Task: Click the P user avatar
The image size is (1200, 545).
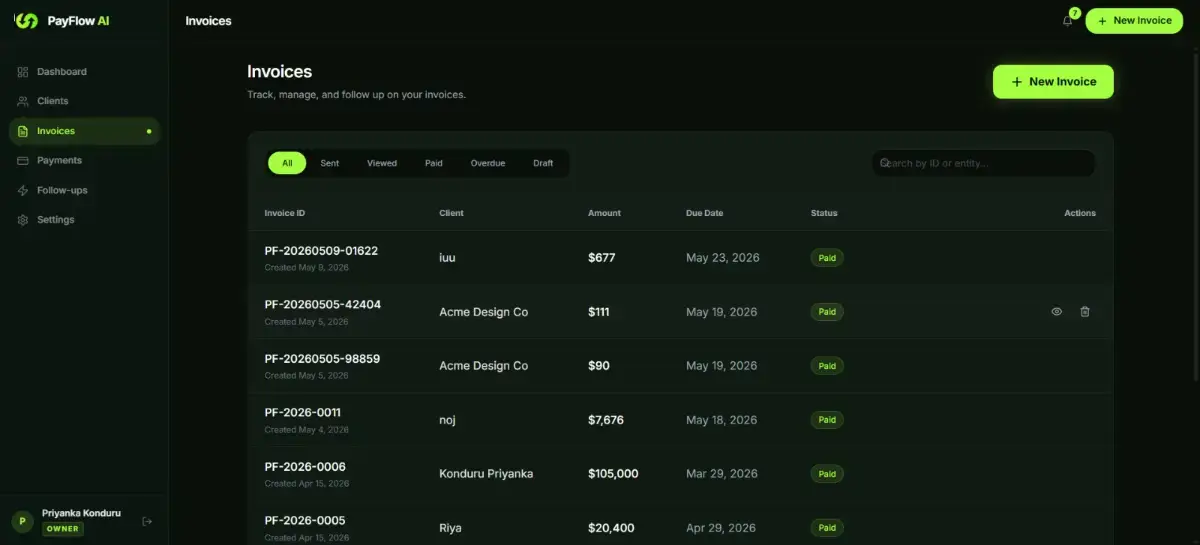Action: (23, 521)
